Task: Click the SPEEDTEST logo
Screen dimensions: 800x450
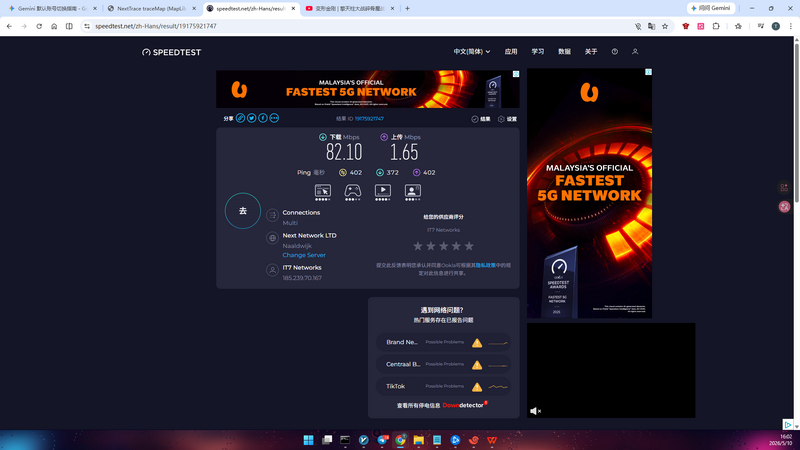Action: 171,52
